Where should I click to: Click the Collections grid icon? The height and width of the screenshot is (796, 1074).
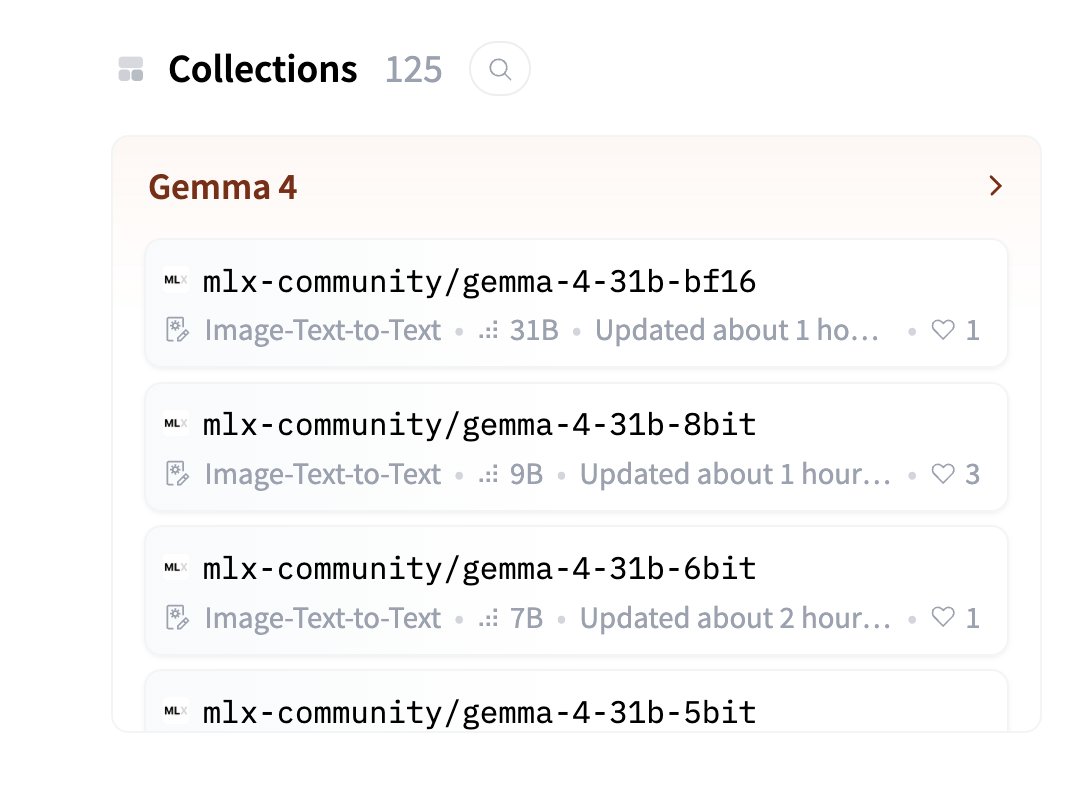tap(131, 69)
